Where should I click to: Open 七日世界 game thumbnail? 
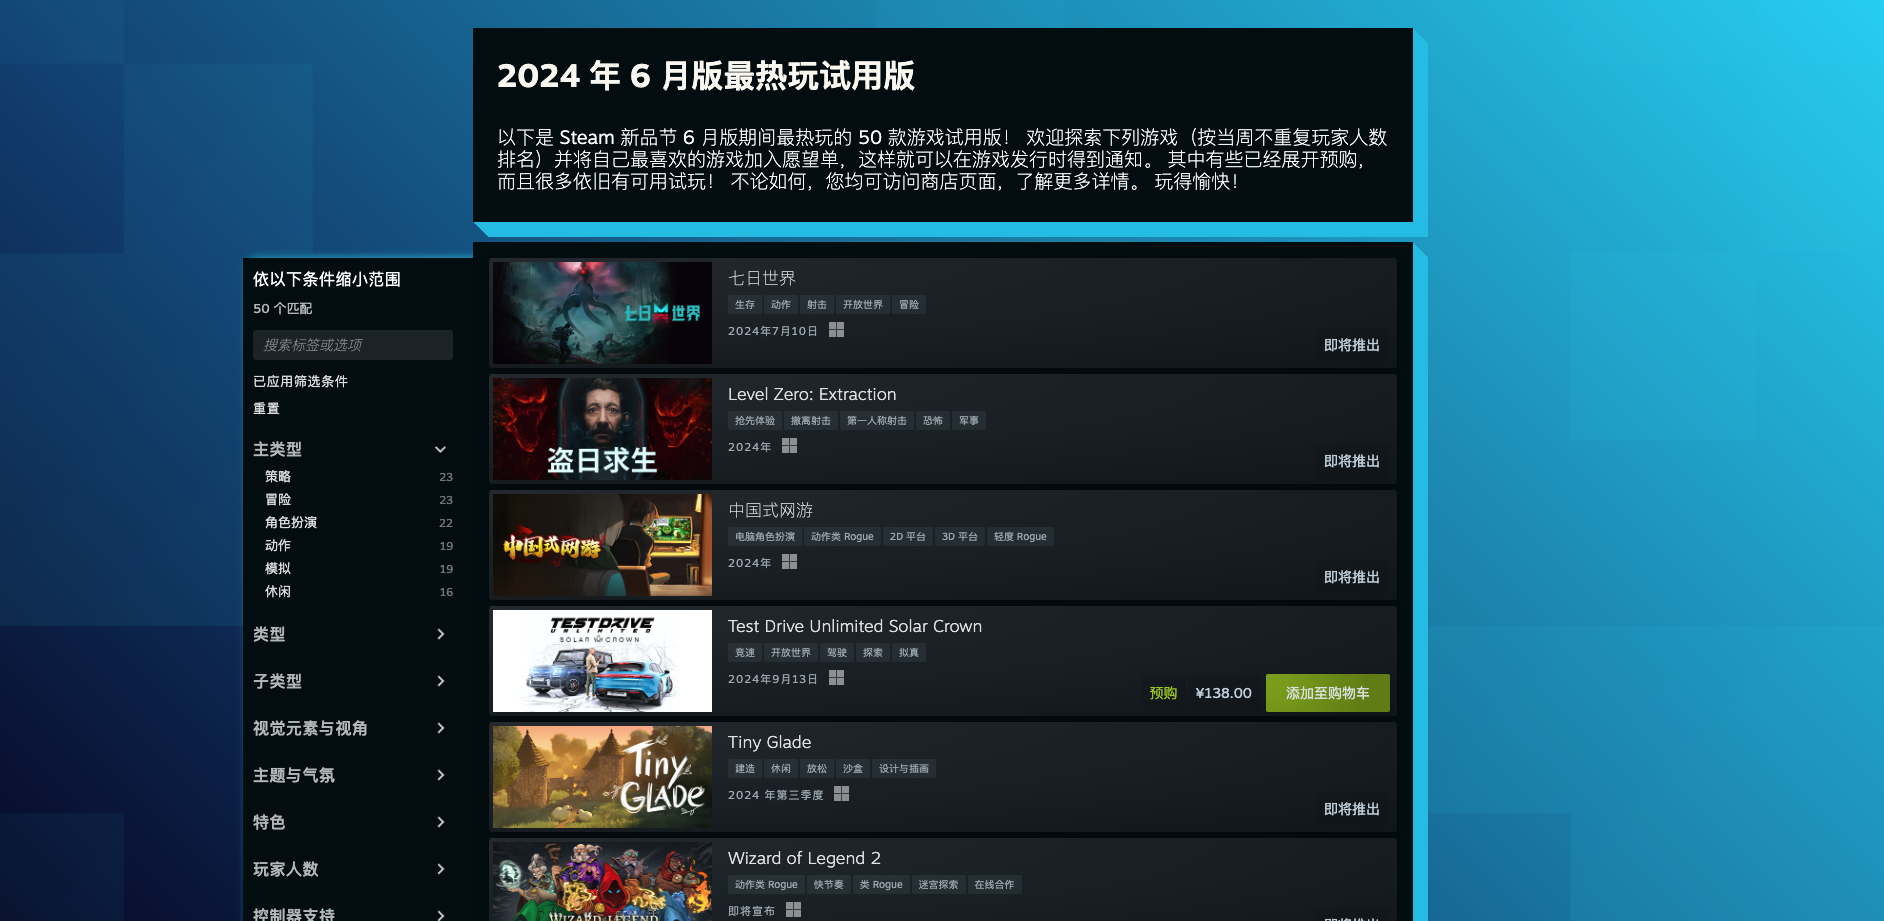602,313
